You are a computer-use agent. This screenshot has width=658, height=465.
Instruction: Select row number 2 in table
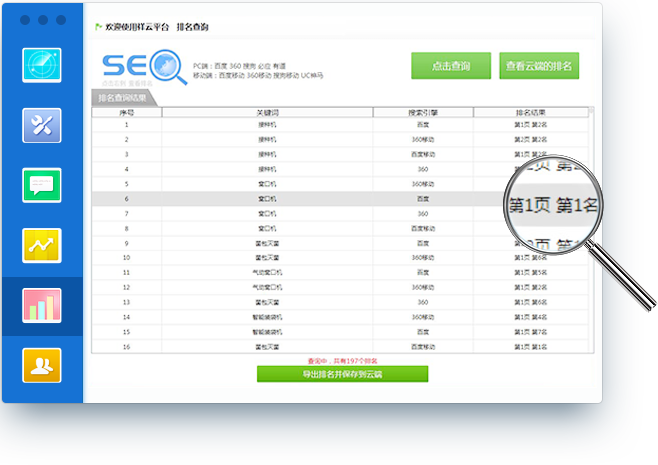point(340,139)
